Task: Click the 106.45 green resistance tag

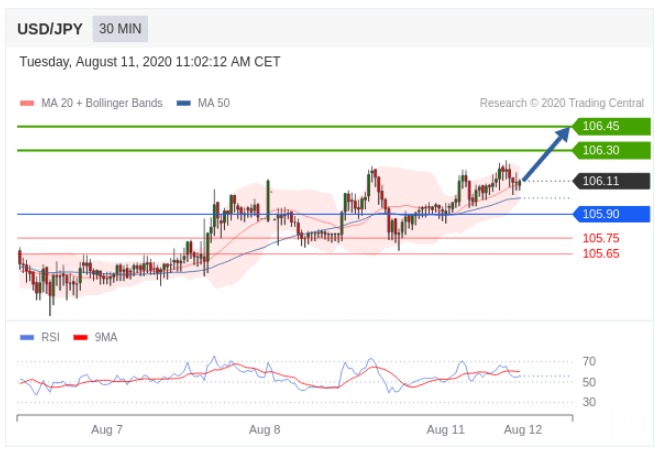Action: point(612,126)
